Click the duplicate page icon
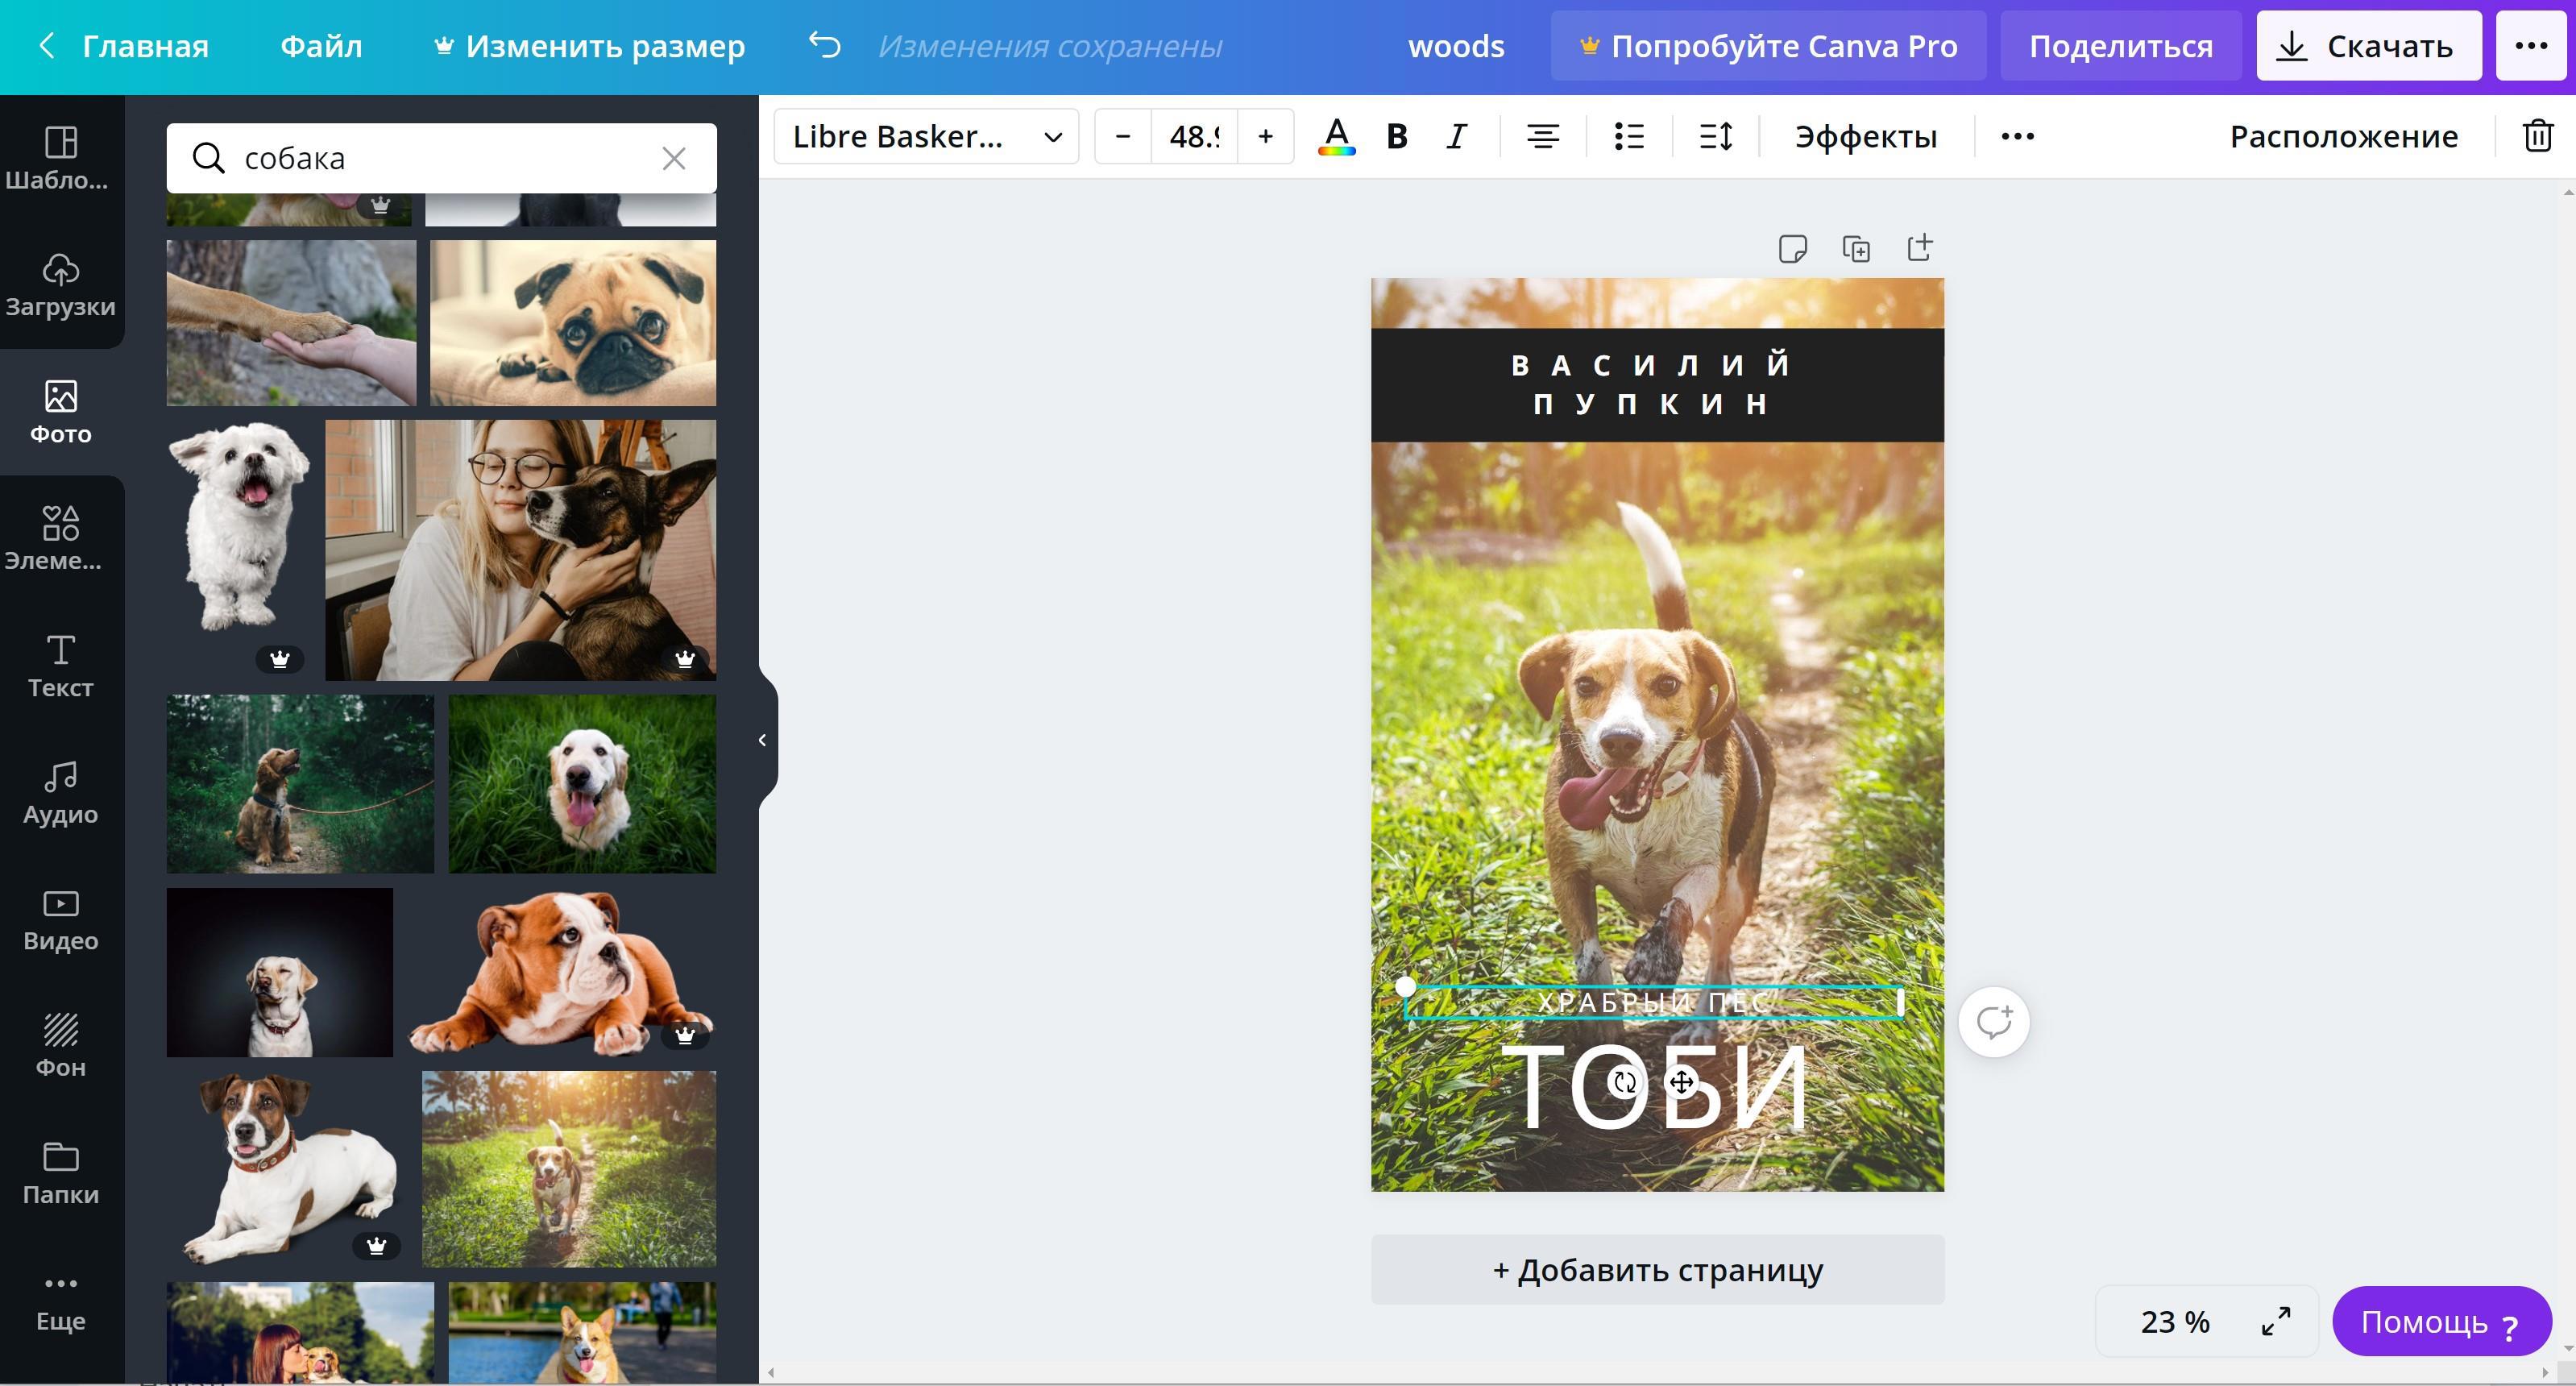Image resolution: width=2576 pixels, height=1386 pixels. pyautogui.click(x=1856, y=248)
